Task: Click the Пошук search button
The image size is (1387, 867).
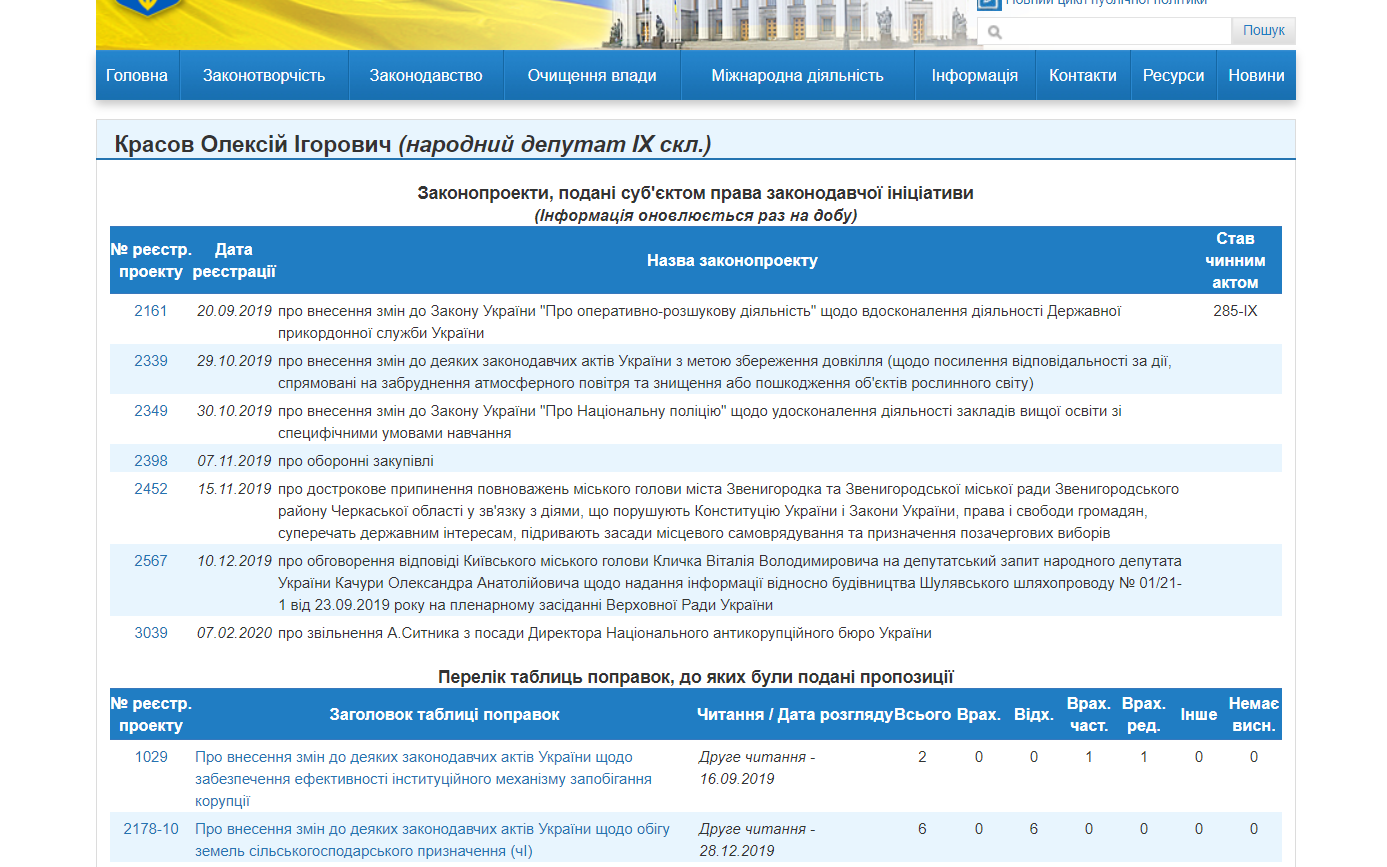Action: pyautogui.click(x=1263, y=31)
